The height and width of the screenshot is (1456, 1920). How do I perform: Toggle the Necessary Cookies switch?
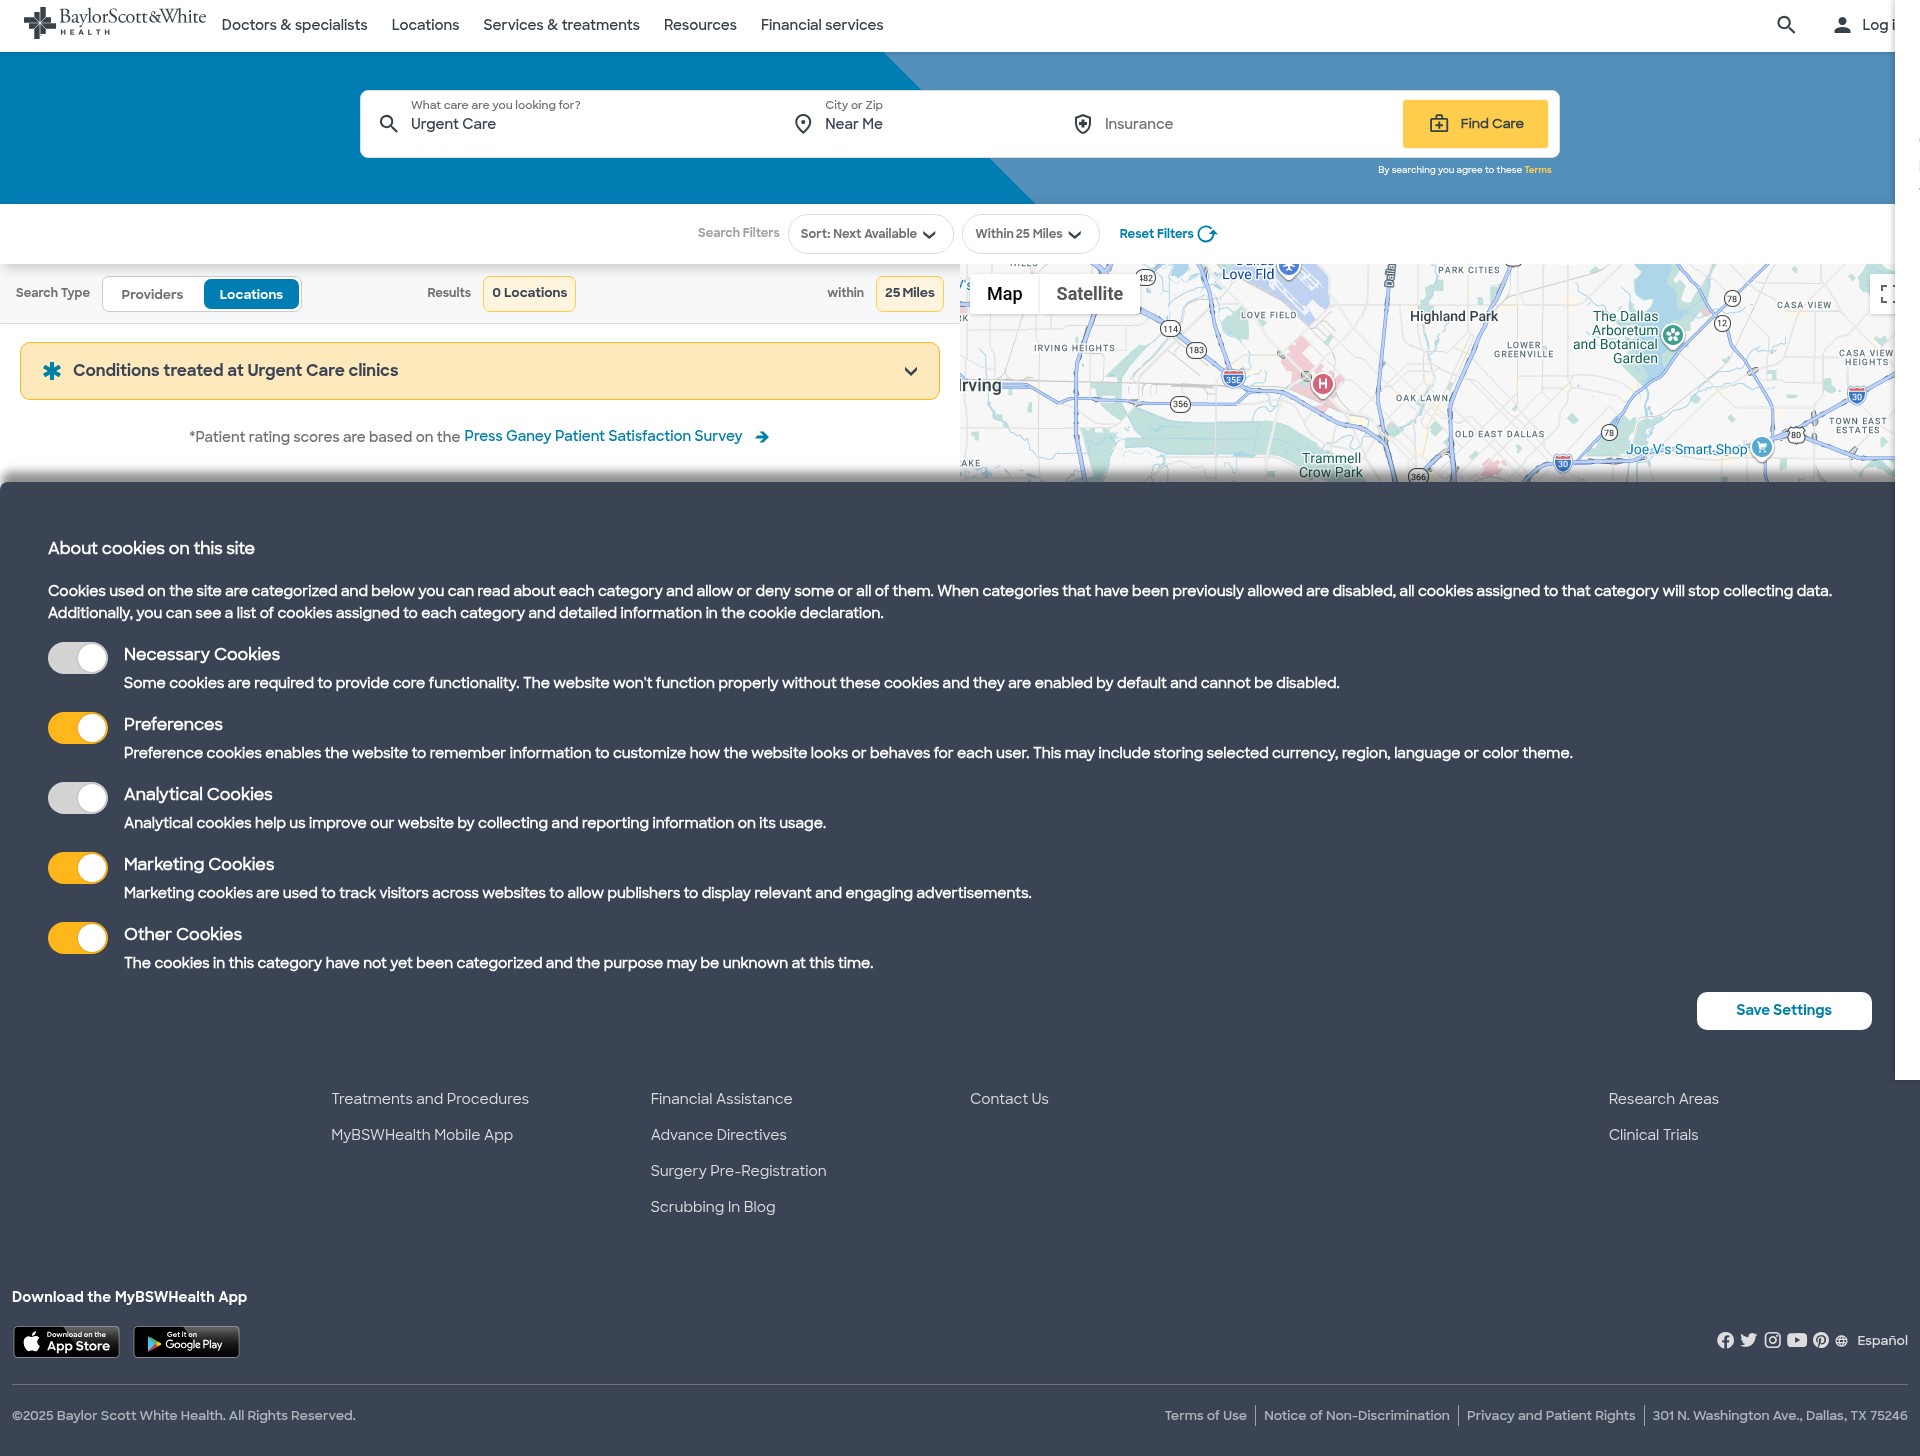[78, 658]
